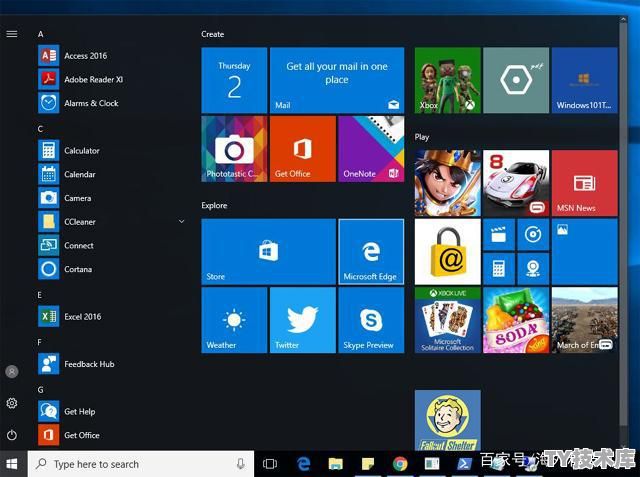Open the Groove Music disc small tile
Viewport: 640px width, 477px height.
[533, 235]
